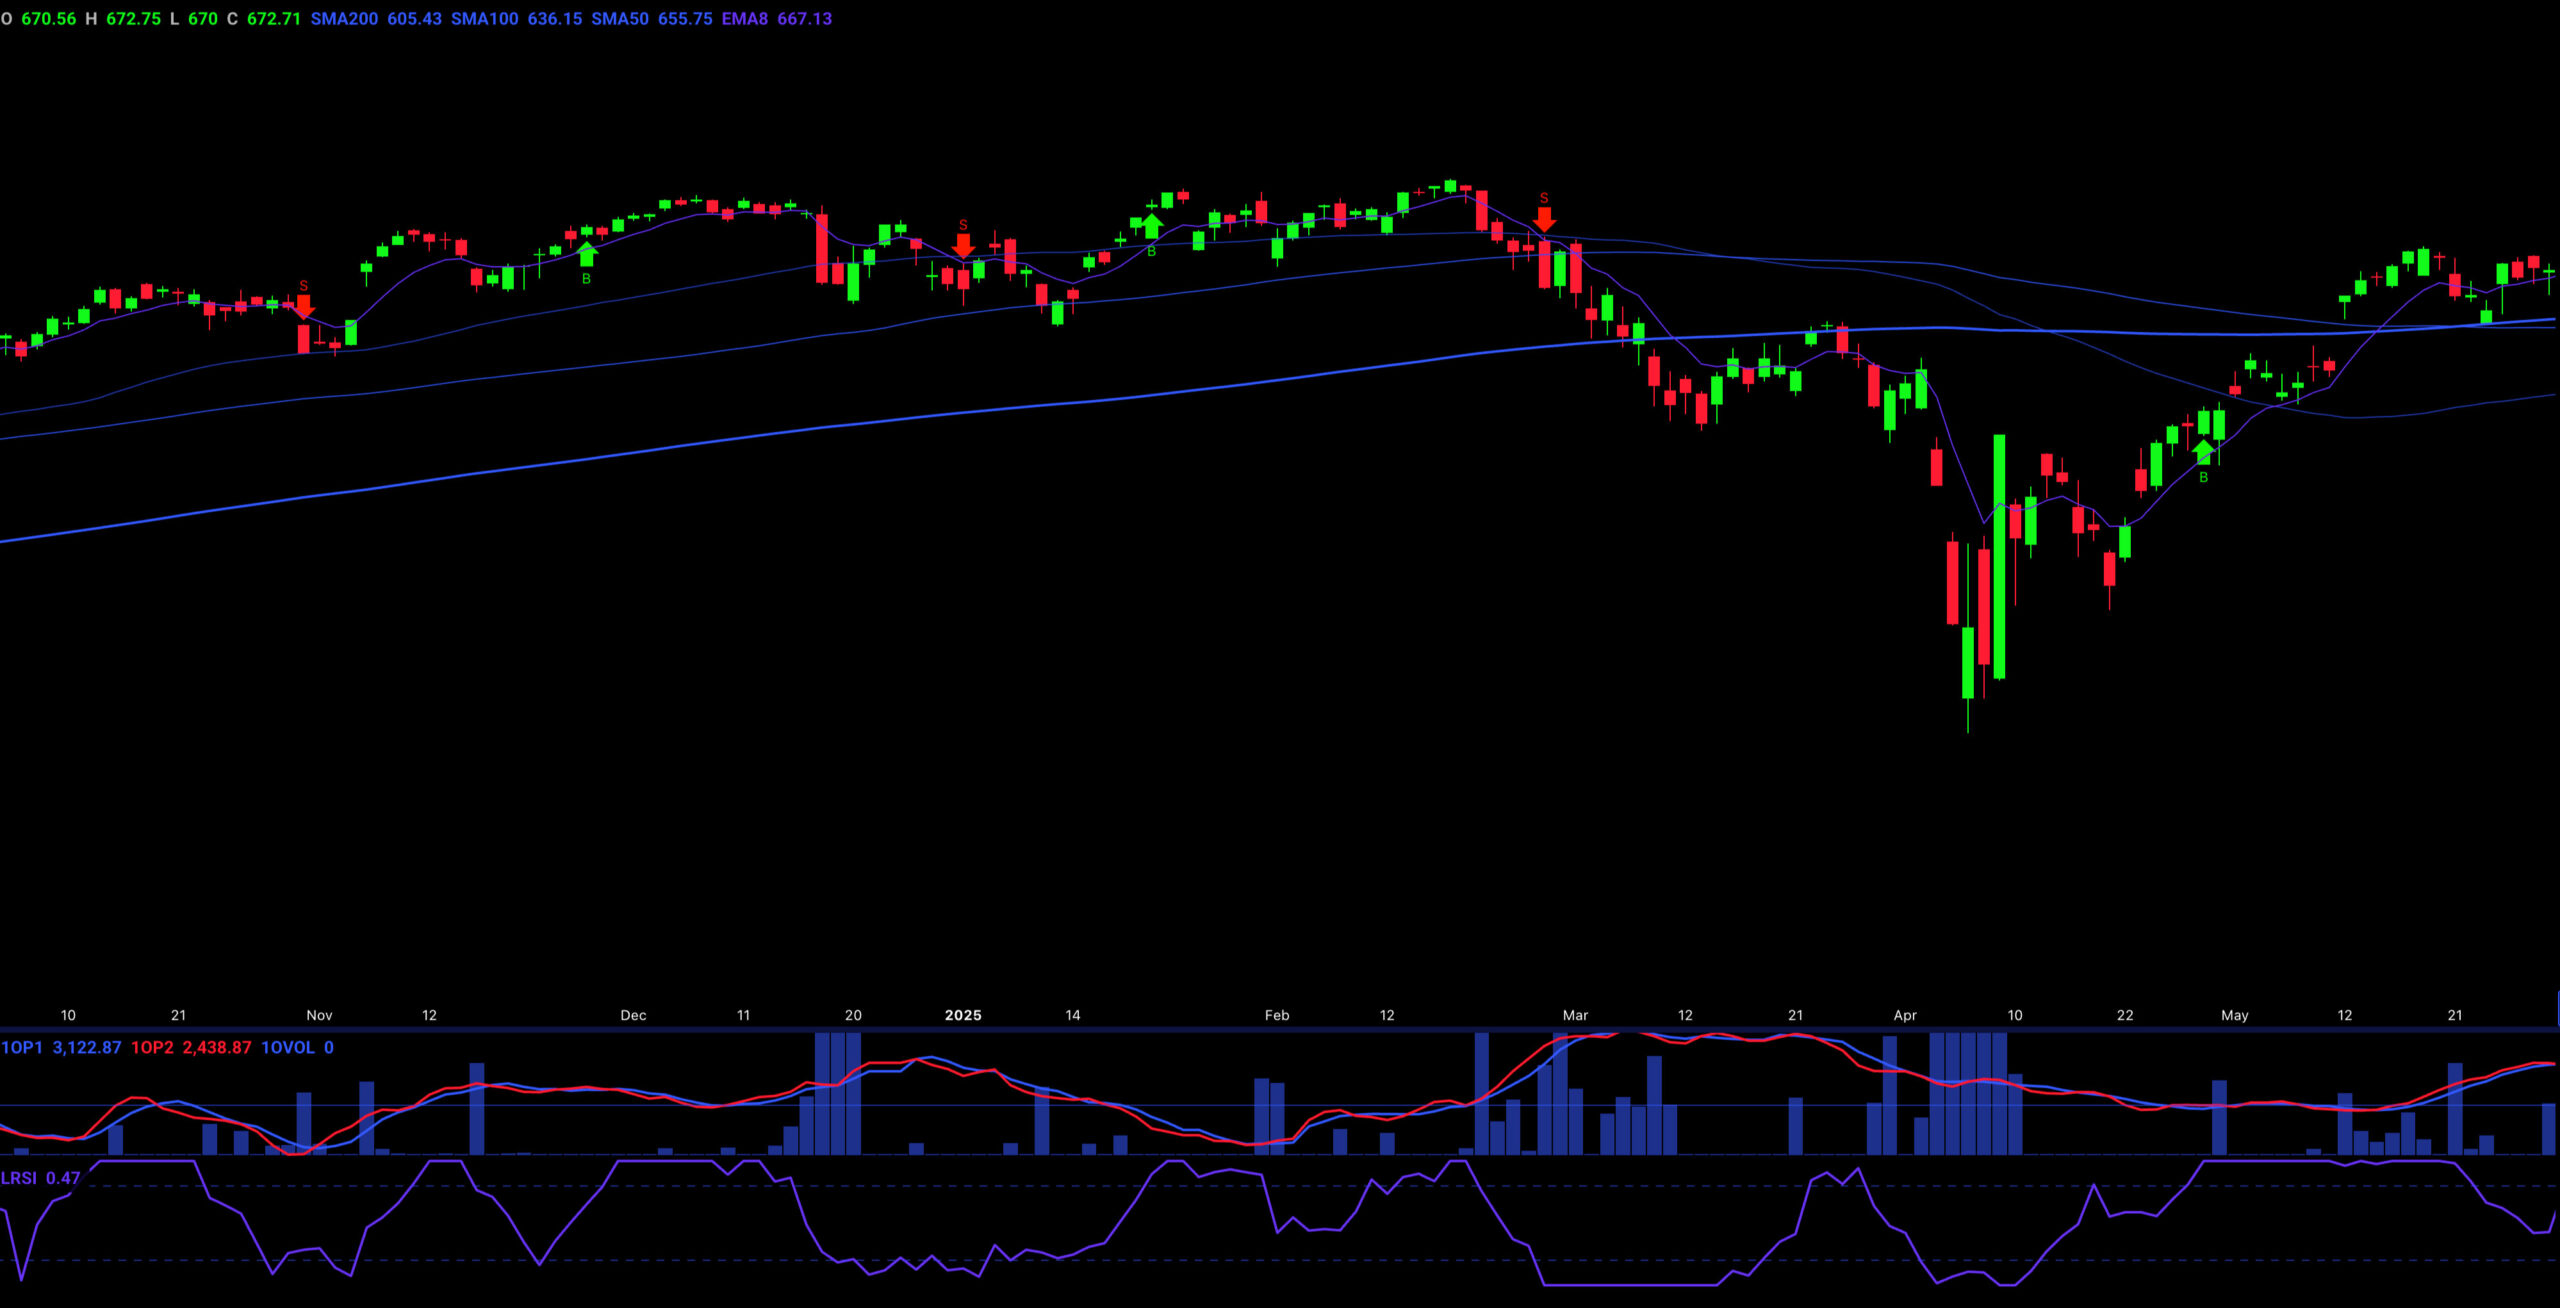This screenshot has width=2560, height=1308.
Task: Click the Dec label on the time axis
Action: click(633, 1015)
